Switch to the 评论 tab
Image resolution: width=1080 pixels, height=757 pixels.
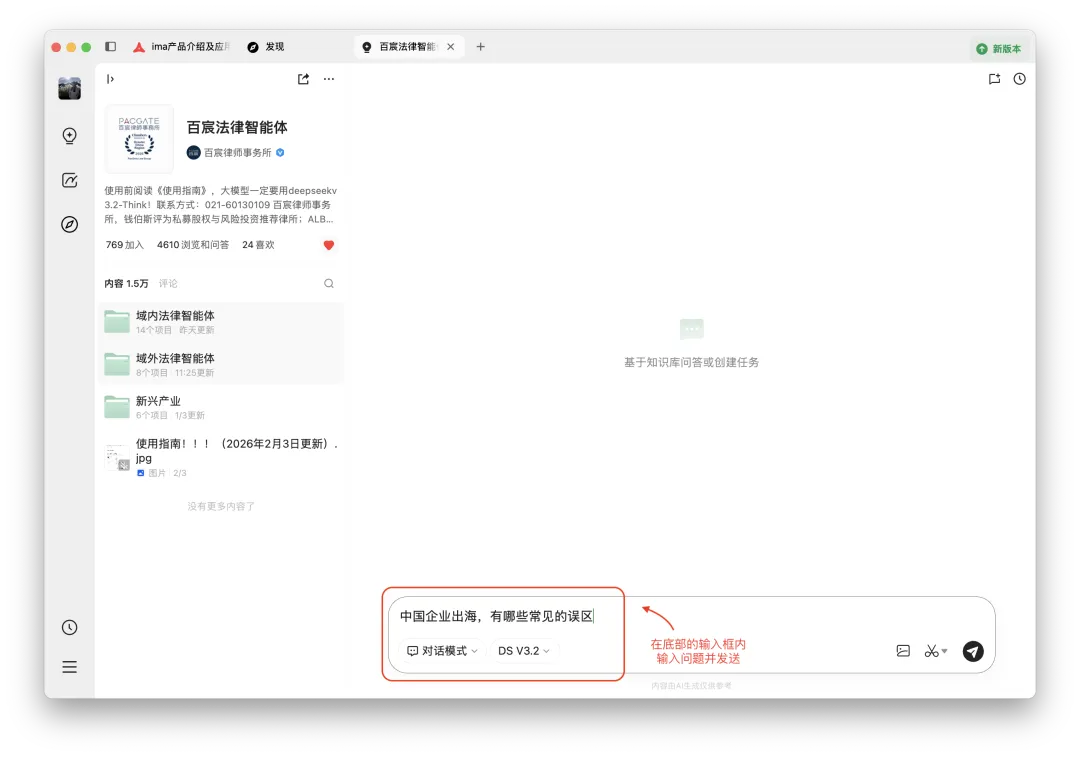[x=168, y=284]
